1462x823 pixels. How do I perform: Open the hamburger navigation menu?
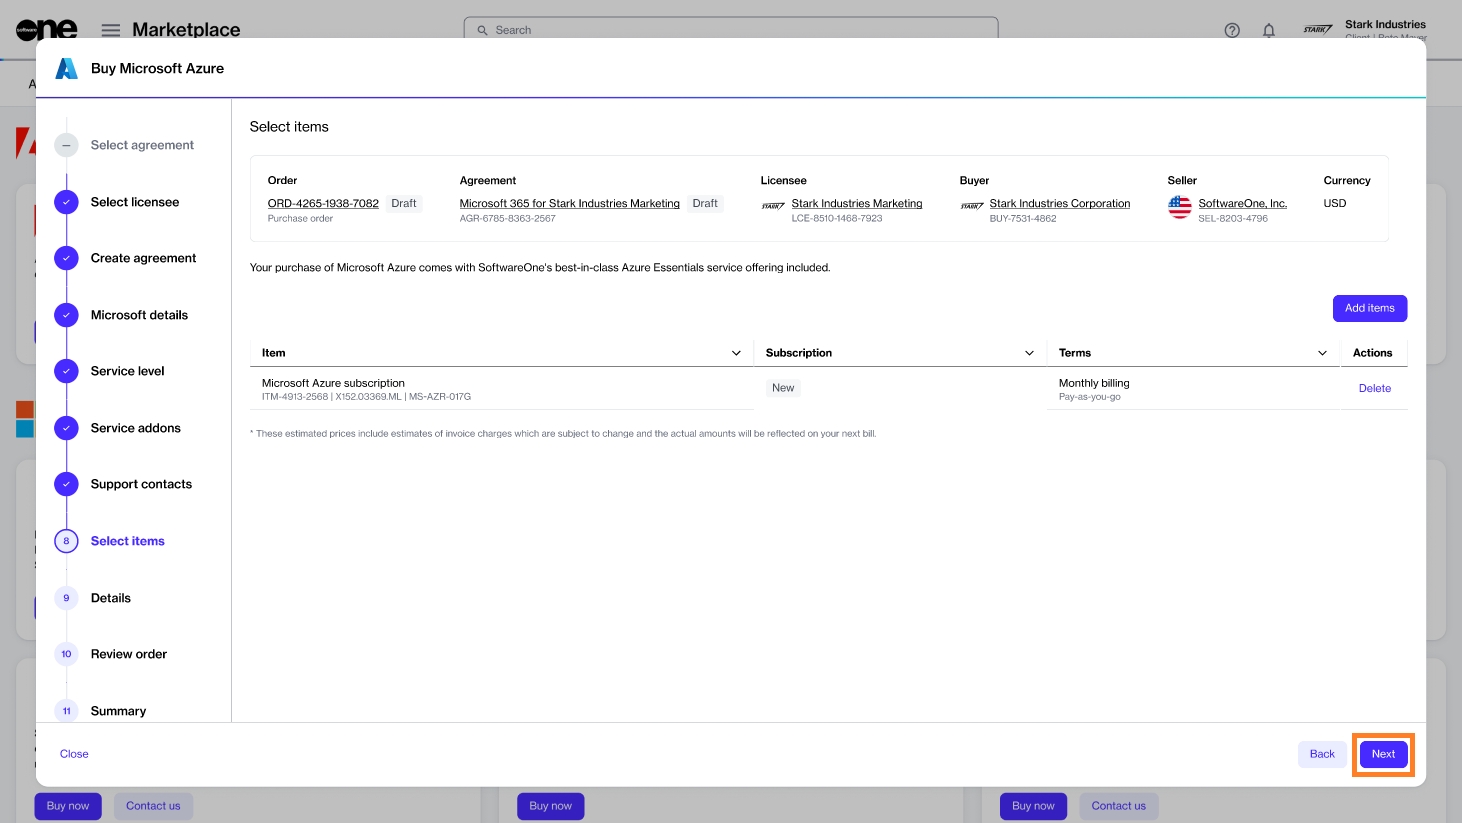111,30
